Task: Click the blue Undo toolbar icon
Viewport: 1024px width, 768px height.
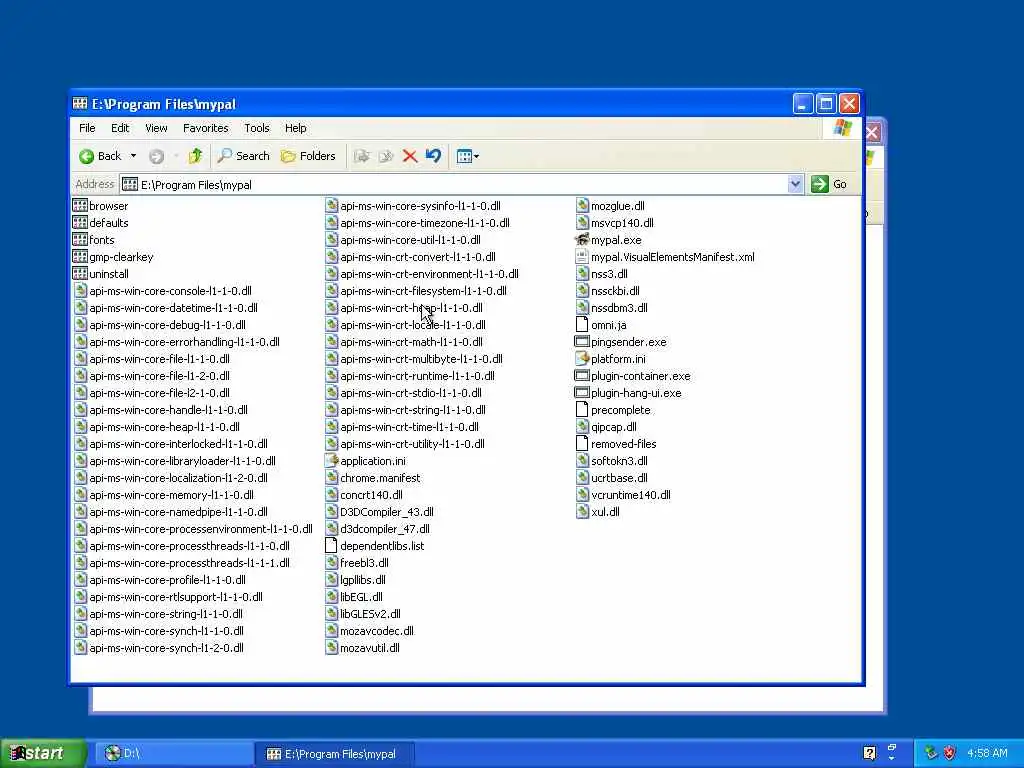Action: [x=433, y=156]
